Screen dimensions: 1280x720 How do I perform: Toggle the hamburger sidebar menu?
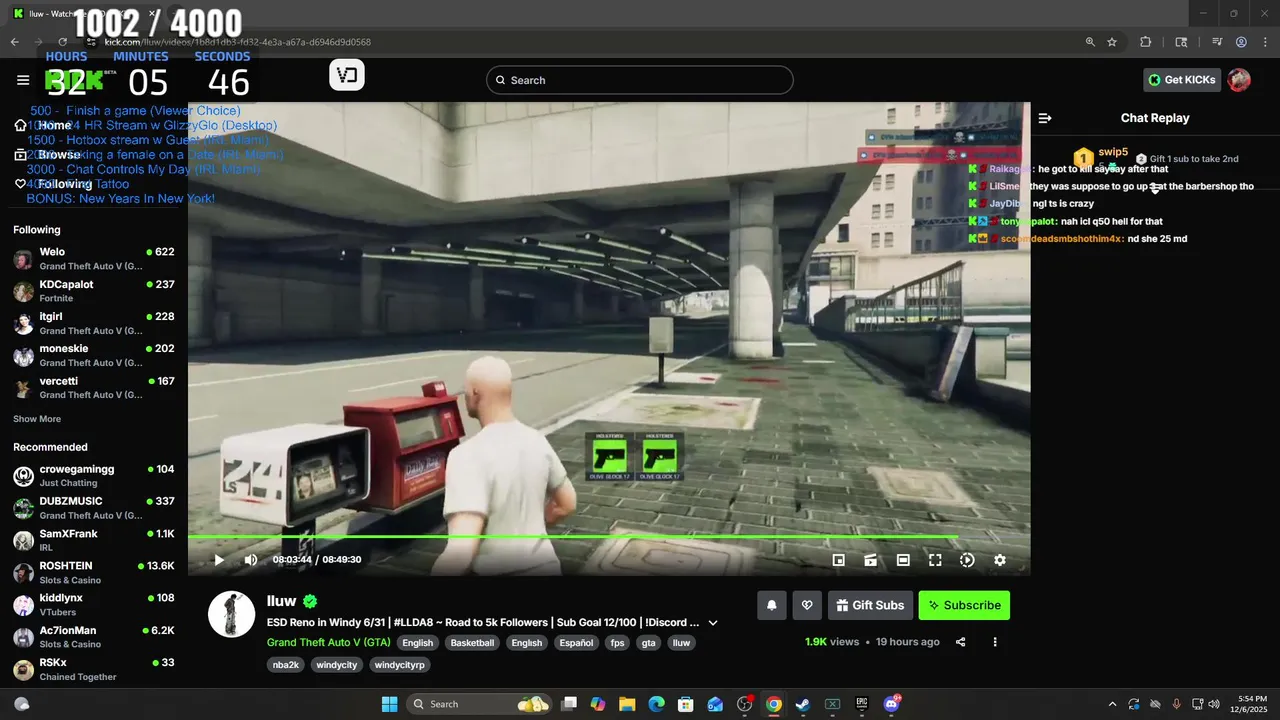[x=23, y=80]
